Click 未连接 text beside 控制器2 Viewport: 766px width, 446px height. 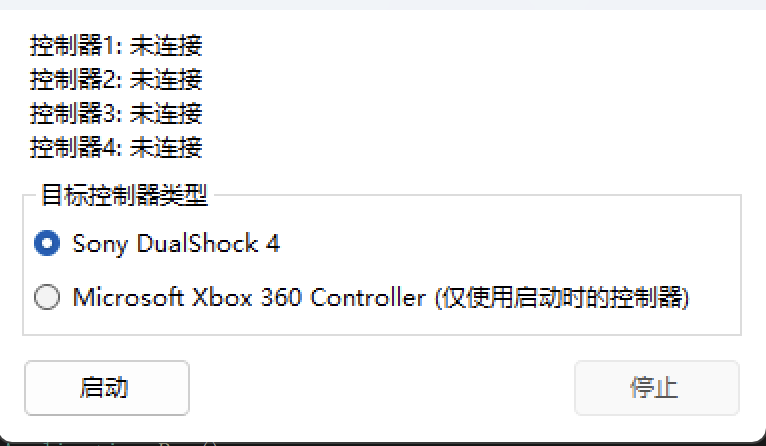click(166, 79)
